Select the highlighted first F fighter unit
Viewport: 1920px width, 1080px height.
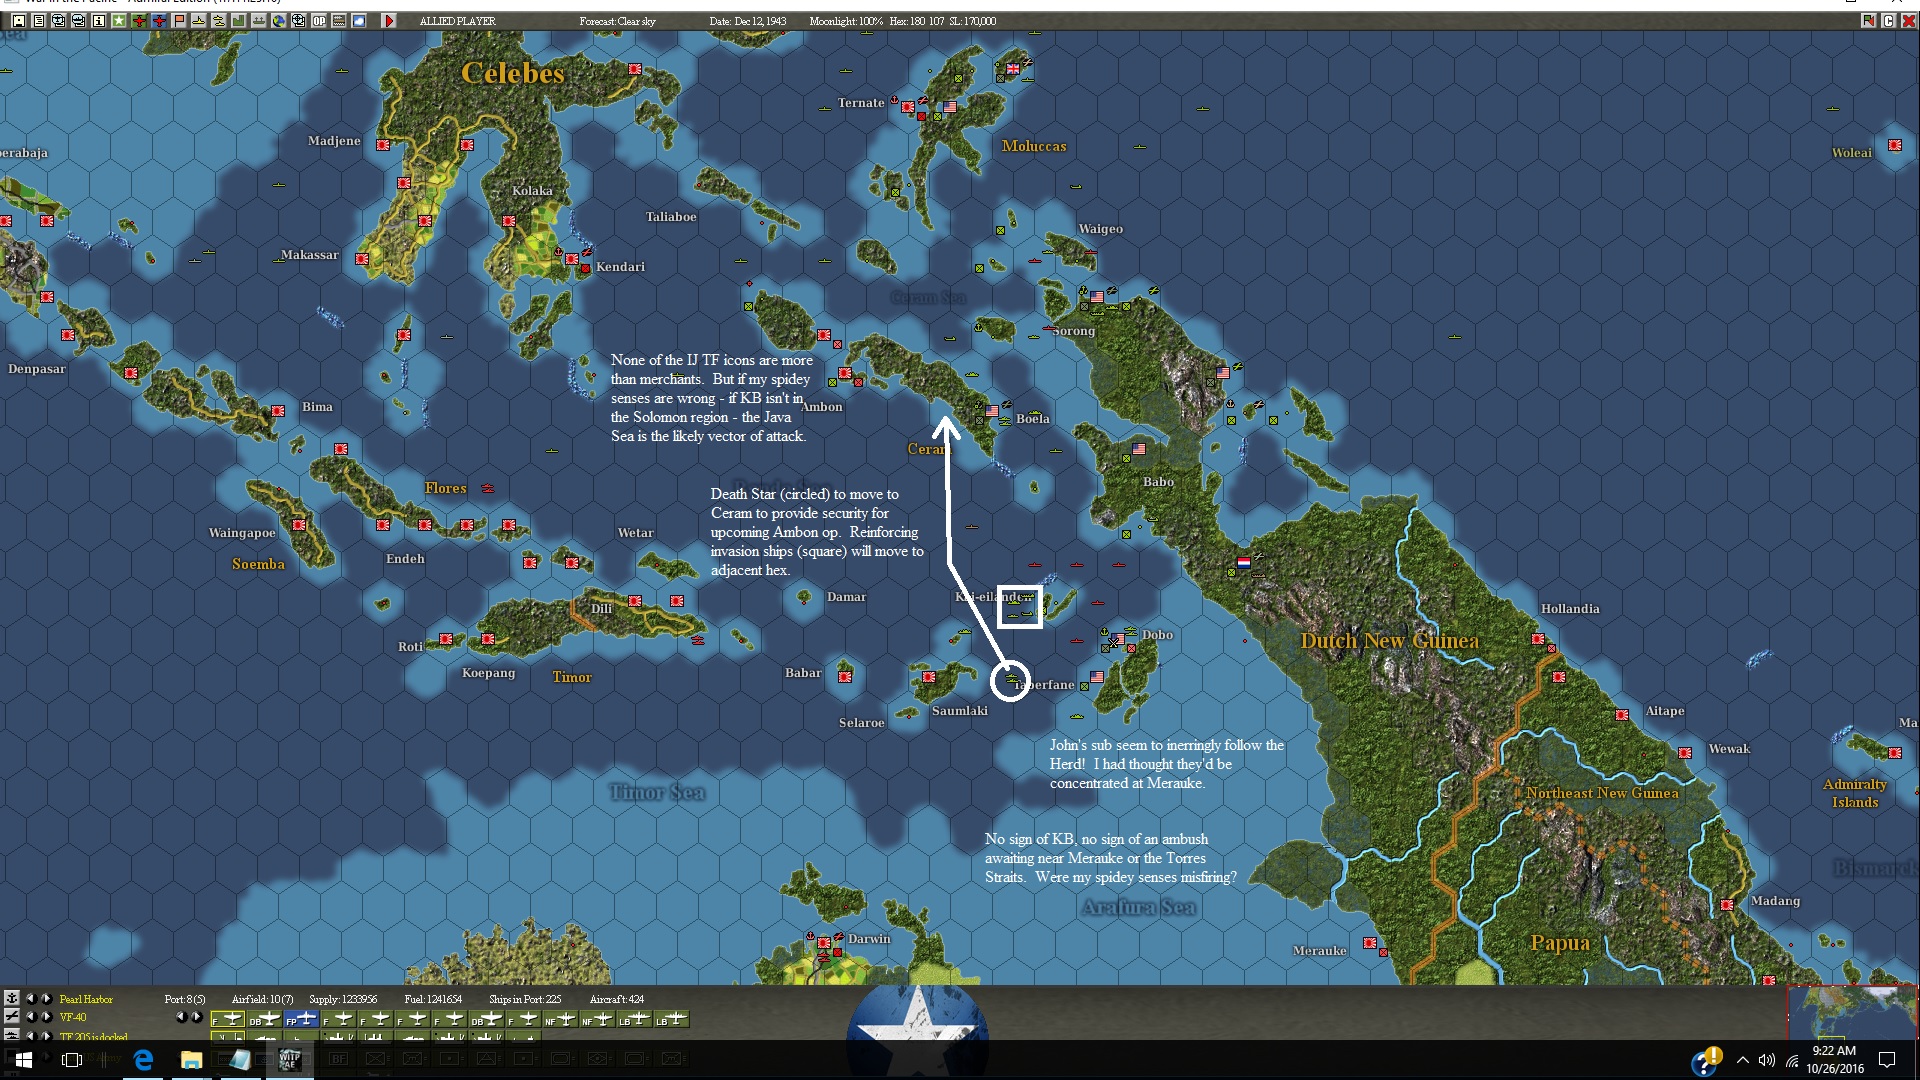(x=227, y=1019)
